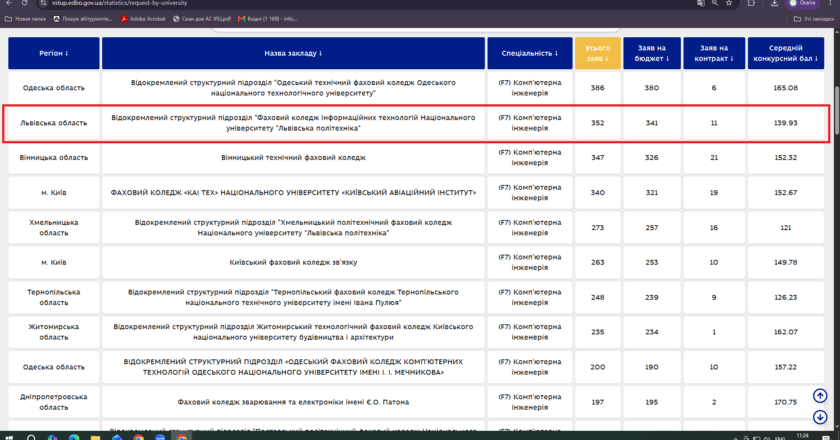Open the taskbar search magnifier icon
This screenshot has height=440, width=840.
[x=31, y=437]
